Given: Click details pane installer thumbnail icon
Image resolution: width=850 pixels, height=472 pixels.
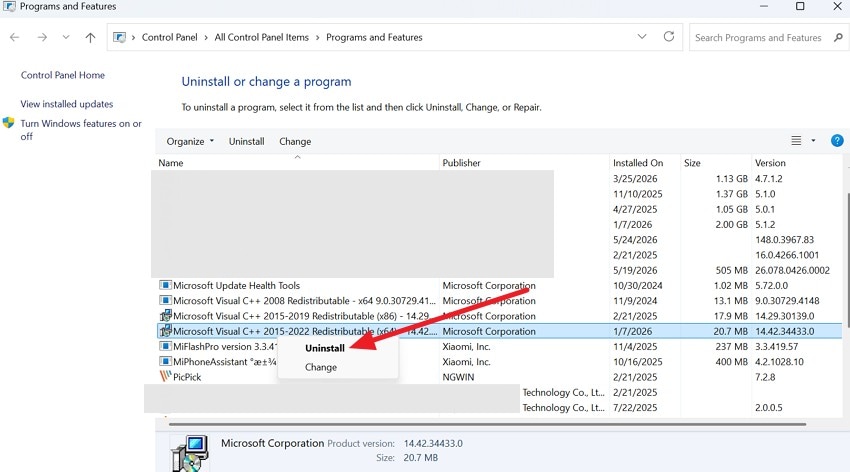Looking at the screenshot, I should [189, 453].
